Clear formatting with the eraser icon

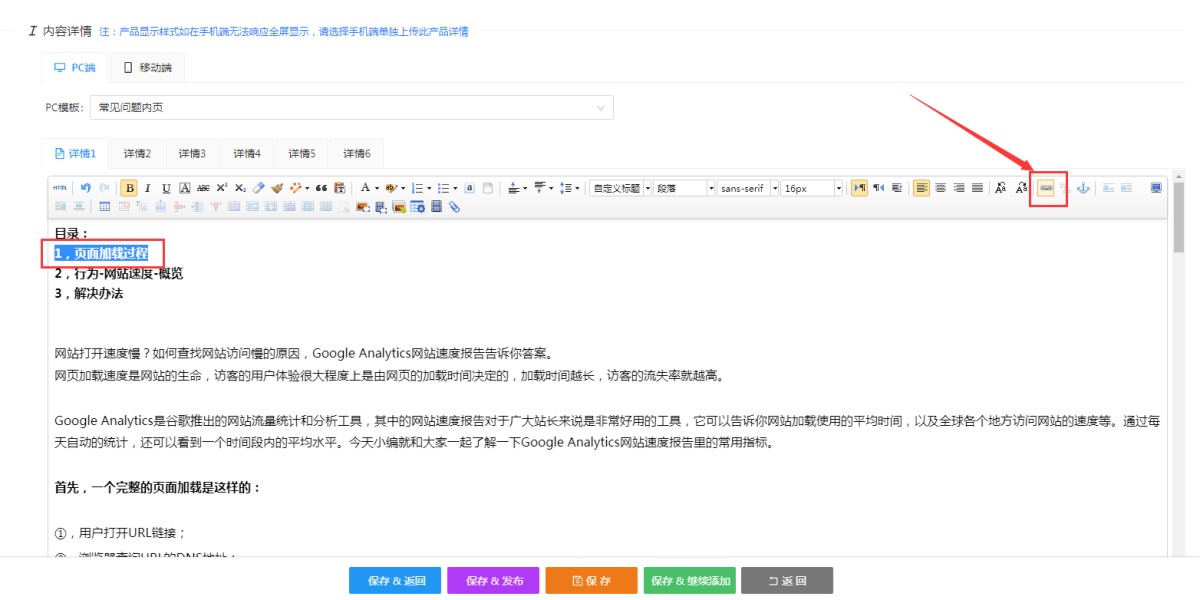tap(258, 188)
